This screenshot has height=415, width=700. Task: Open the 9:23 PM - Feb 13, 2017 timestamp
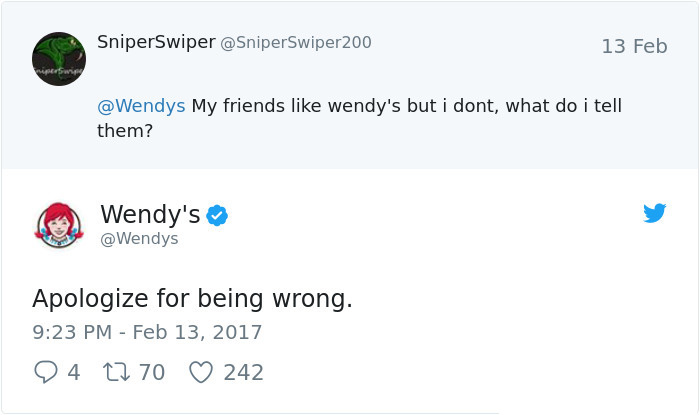pyautogui.click(x=147, y=332)
